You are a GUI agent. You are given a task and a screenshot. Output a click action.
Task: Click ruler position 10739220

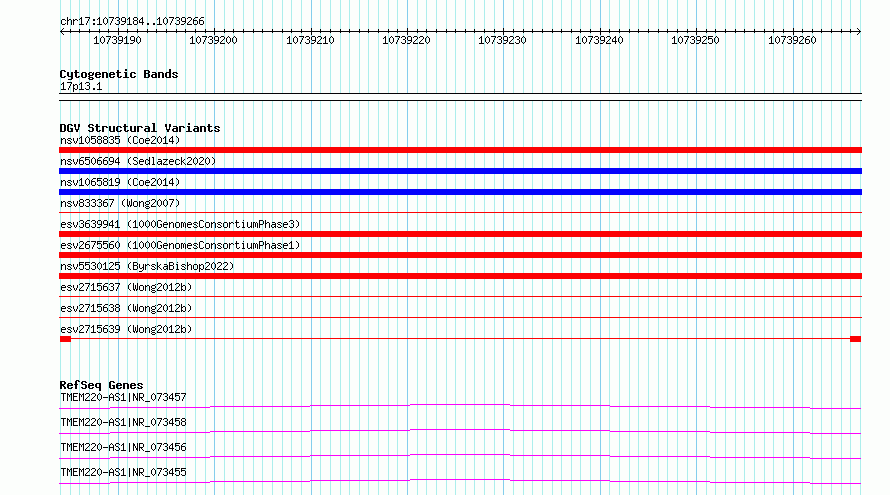tap(406, 40)
